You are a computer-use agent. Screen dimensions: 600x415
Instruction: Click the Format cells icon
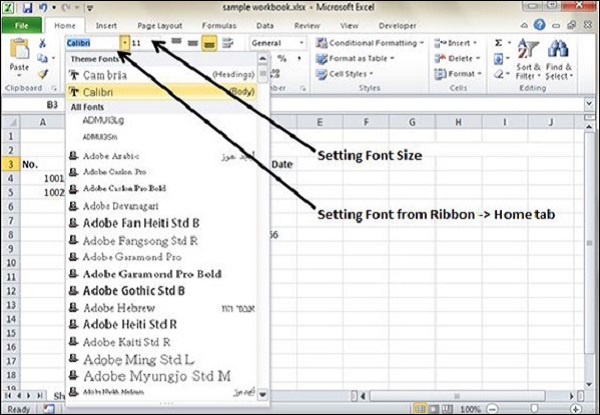[440, 74]
